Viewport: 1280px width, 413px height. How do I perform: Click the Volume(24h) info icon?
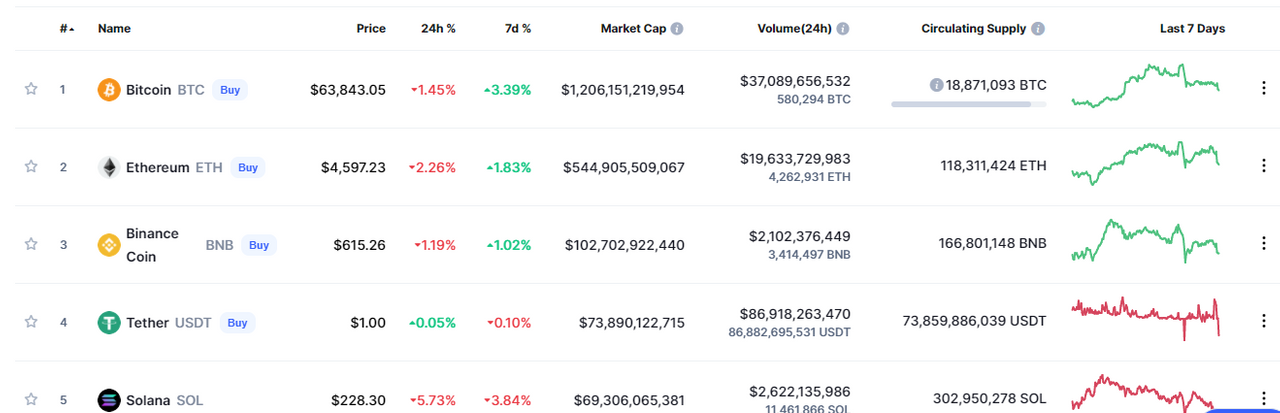click(842, 29)
